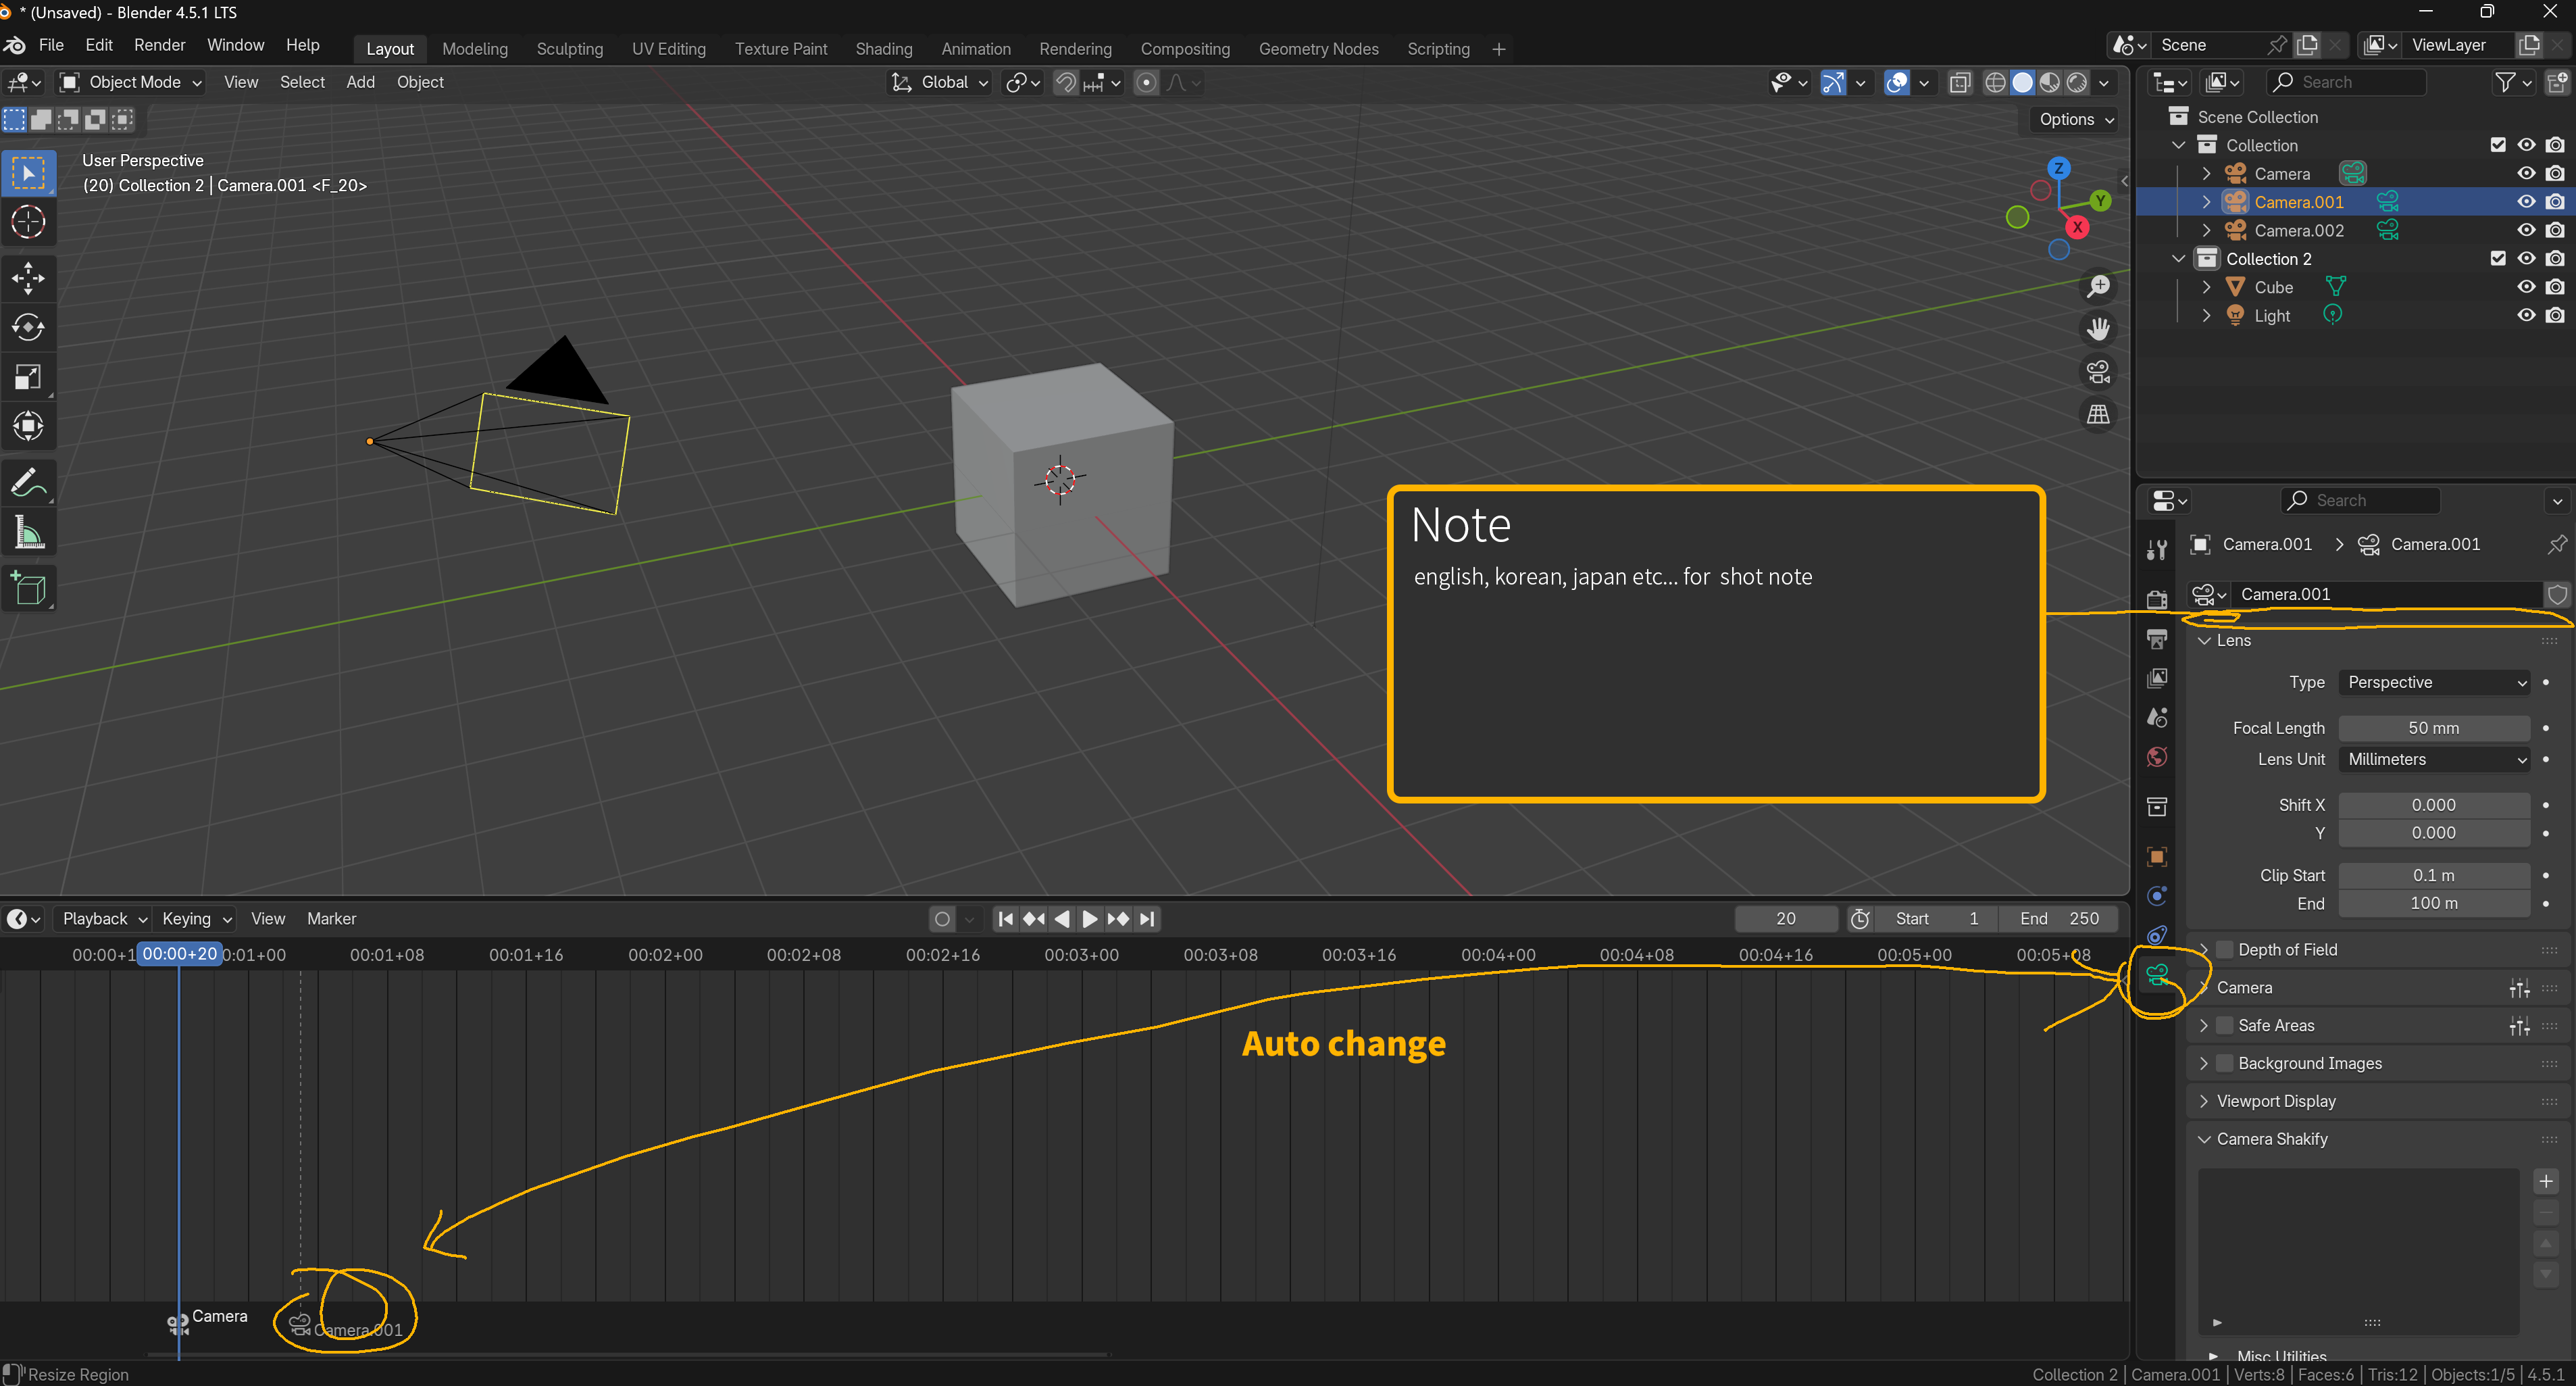Open the timeline Marker menu
Image resolution: width=2576 pixels, height=1386 pixels.
331,918
